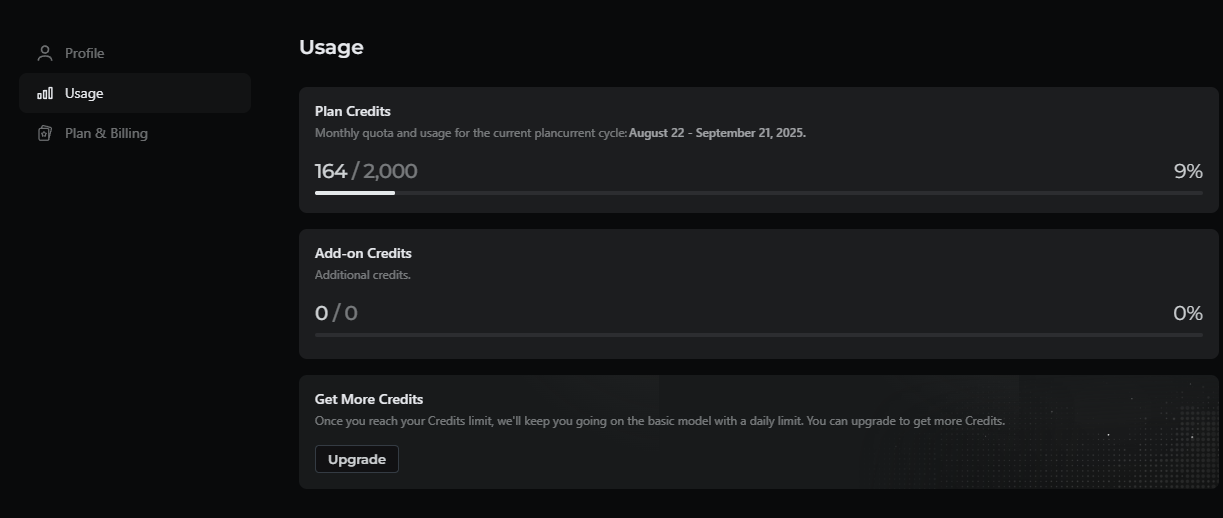
Task: Select the August 22 - September 21 cycle dates
Action: coord(717,133)
